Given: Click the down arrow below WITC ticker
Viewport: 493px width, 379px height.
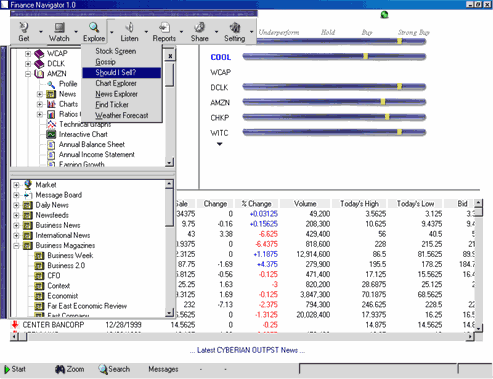Looking at the screenshot, I should tap(219, 144).
